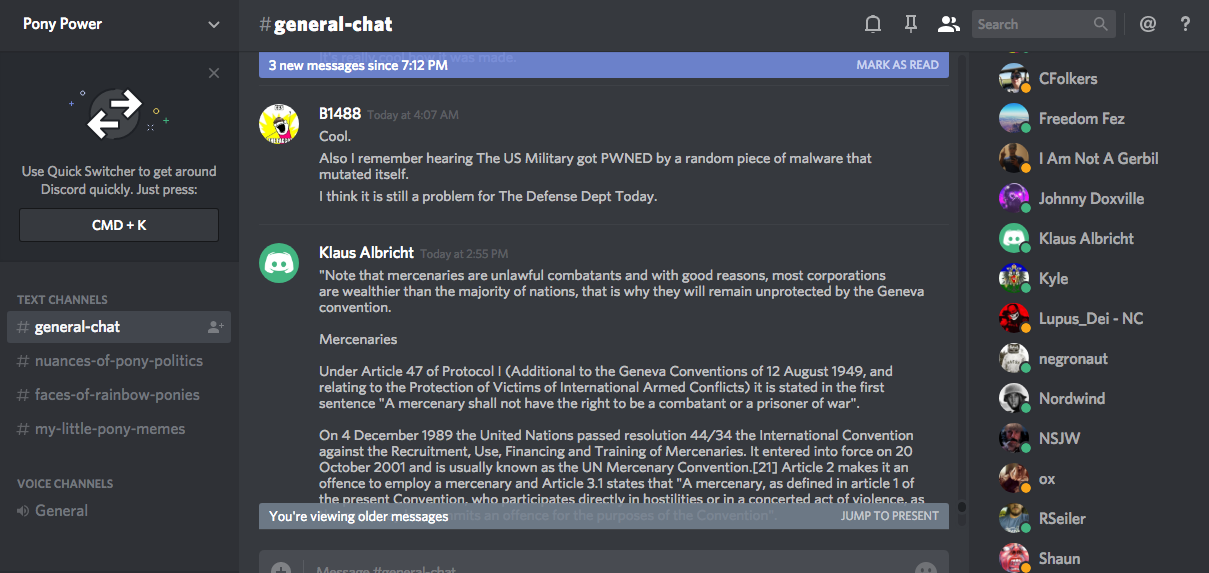Screen dimensions: 1209x573
Task: Switch to my-little-pony-memes channel
Action: (x=110, y=429)
